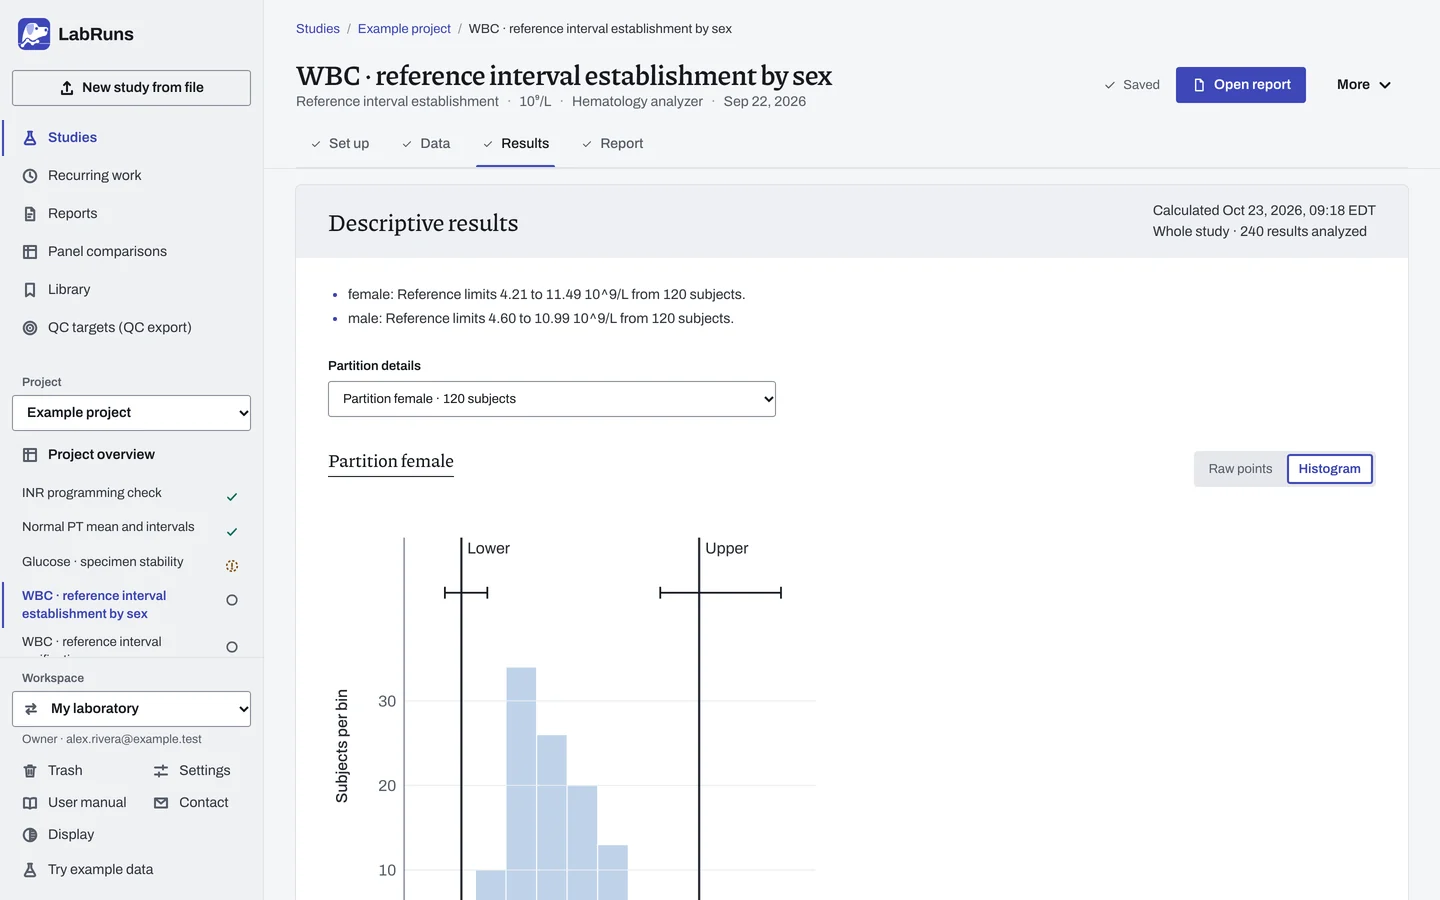Click the LabRuns logo icon
The height and width of the screenshot is (900, 1440).
tap(34, 34)
